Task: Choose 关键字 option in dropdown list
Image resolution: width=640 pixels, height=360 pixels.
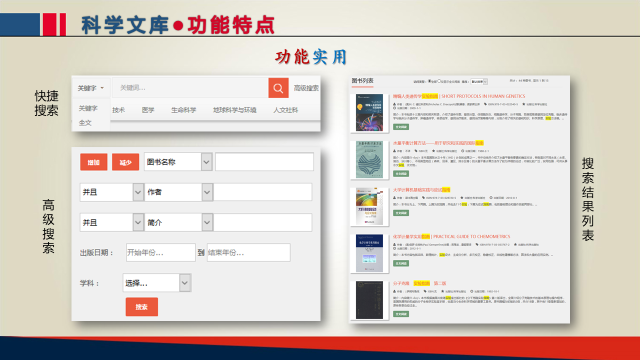Action: (88, 108)
